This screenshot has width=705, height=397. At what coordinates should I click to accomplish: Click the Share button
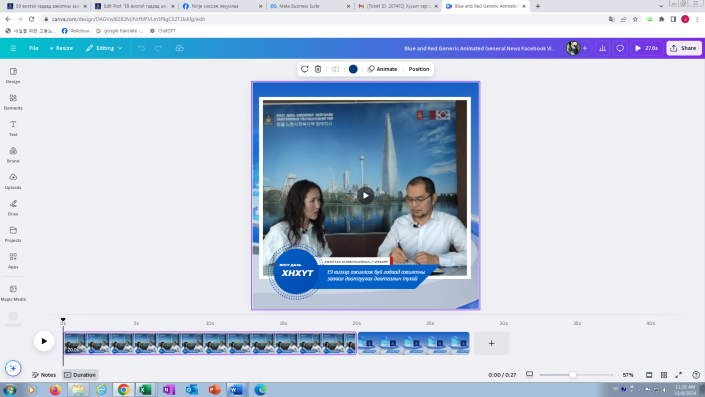tap(683, 48)
